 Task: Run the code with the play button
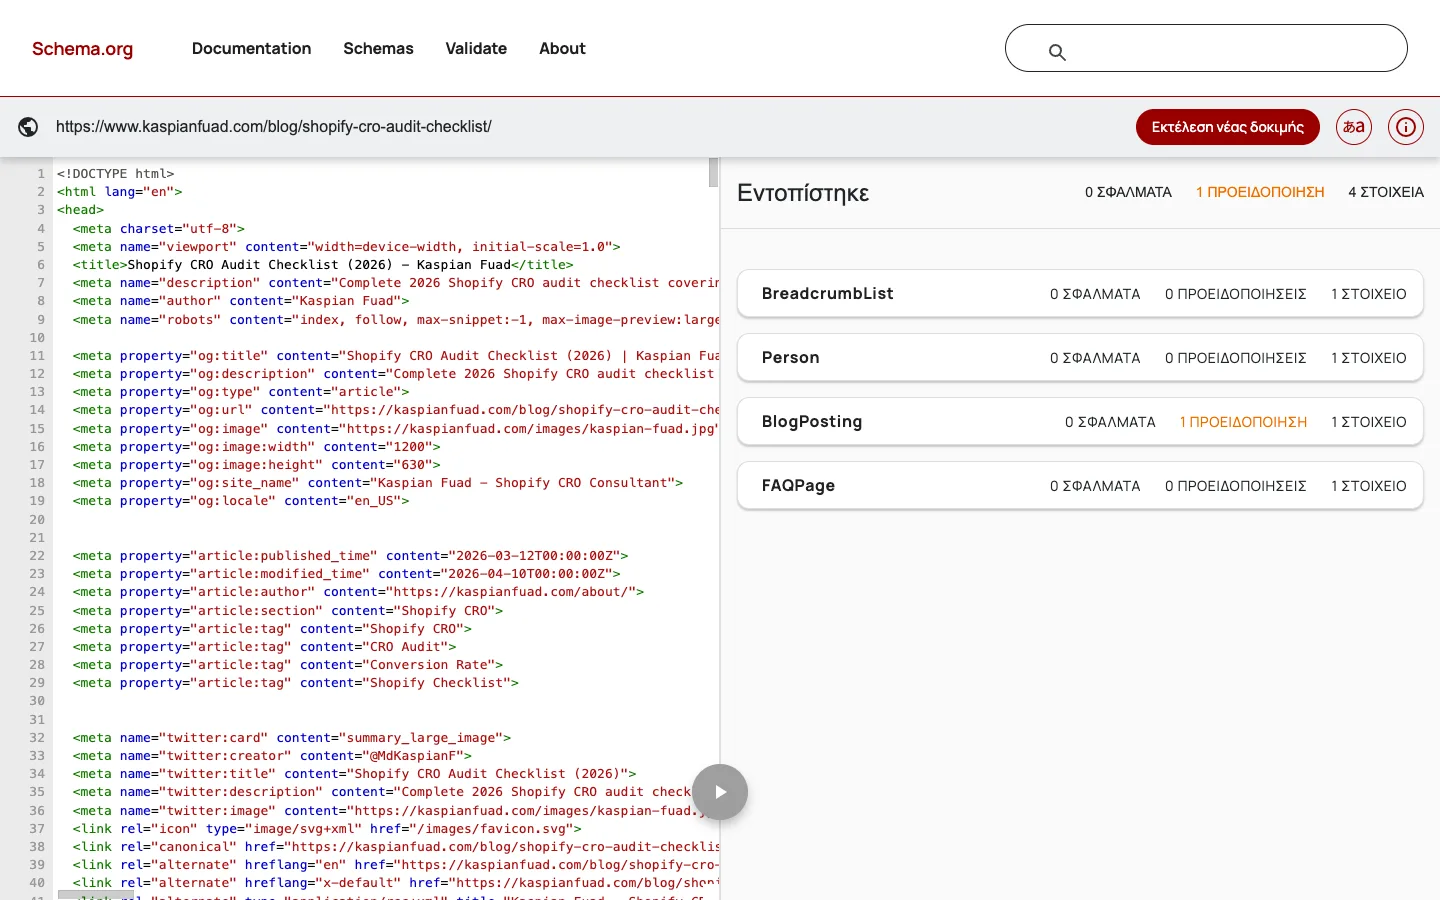(x=720, y=792)
